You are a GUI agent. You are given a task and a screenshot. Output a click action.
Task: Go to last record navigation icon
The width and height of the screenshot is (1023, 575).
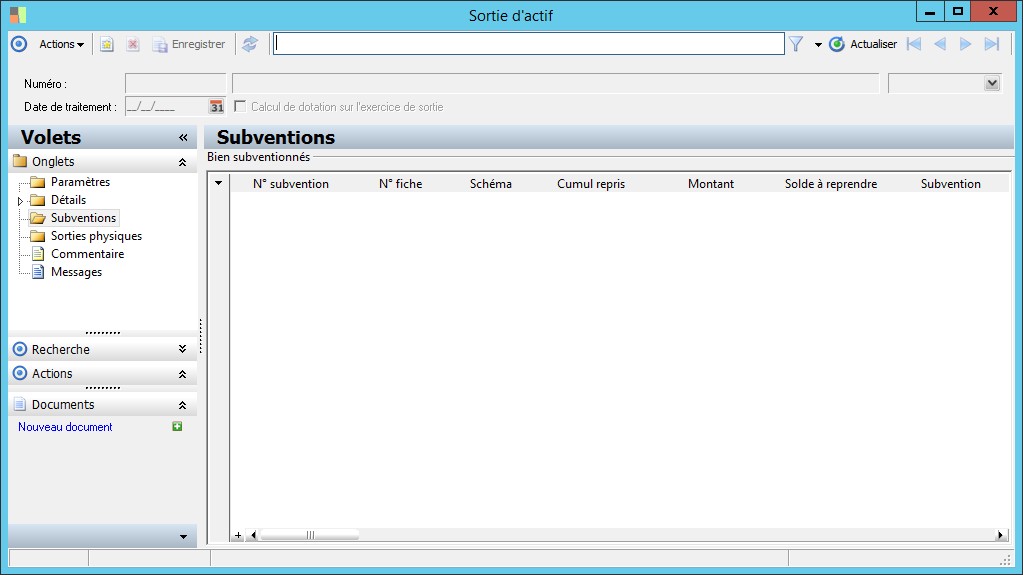click(992, 44)
